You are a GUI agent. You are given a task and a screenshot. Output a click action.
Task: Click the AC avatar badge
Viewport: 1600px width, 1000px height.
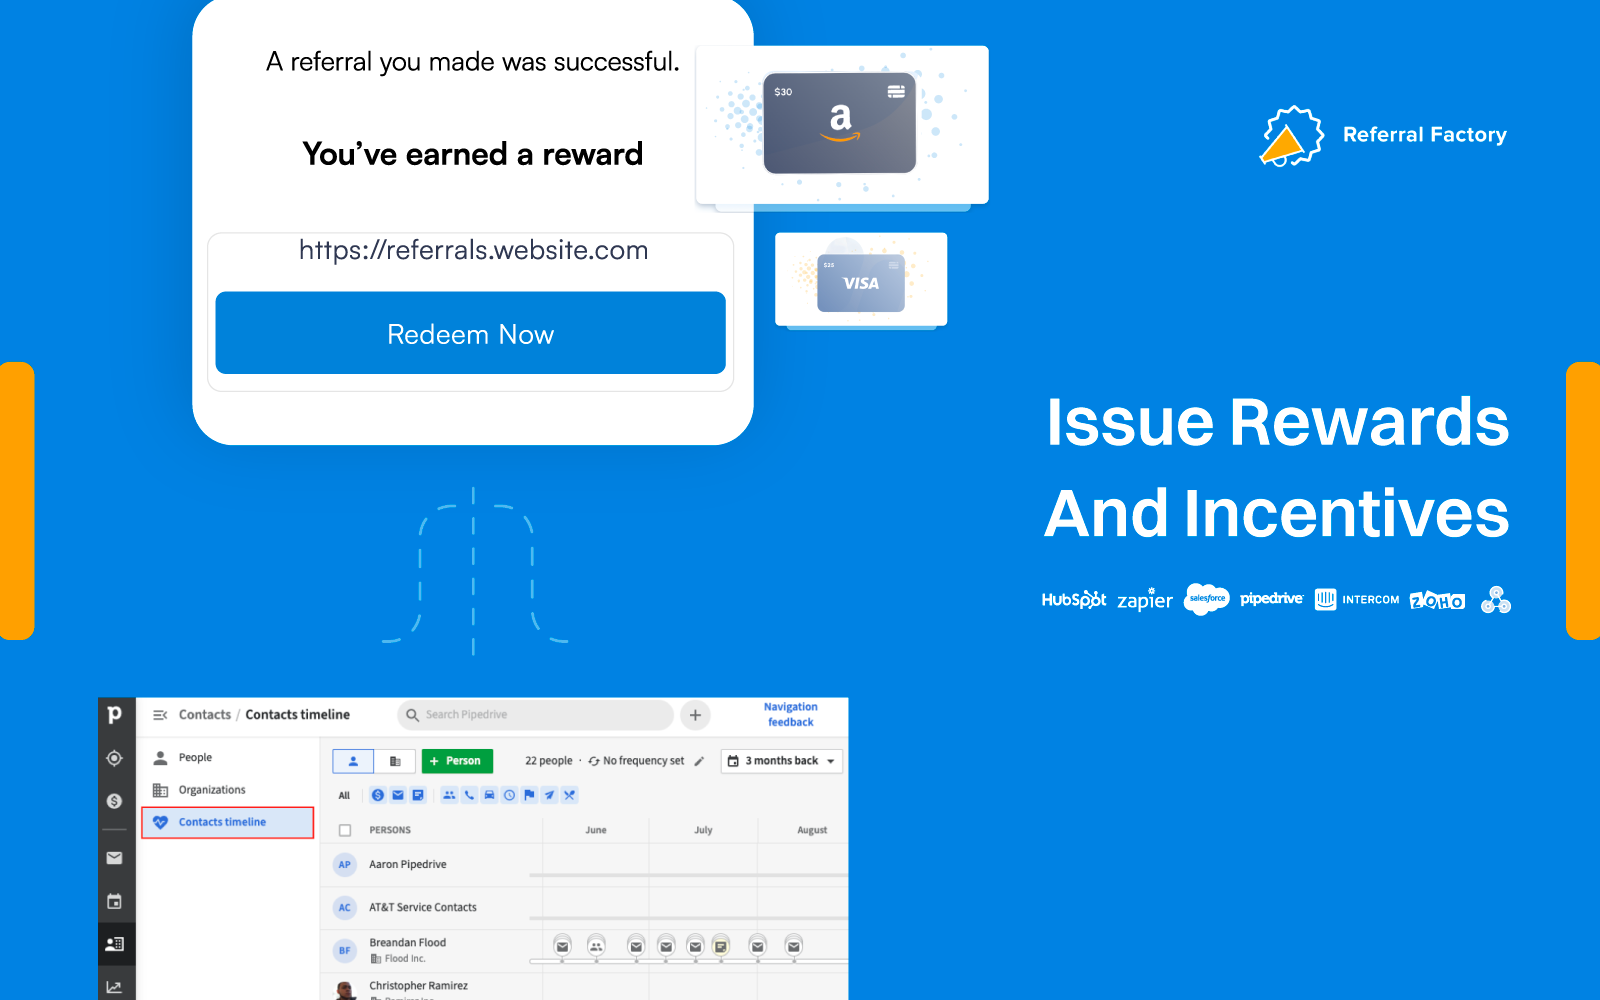pyautogui.click(x=345, y=908)
